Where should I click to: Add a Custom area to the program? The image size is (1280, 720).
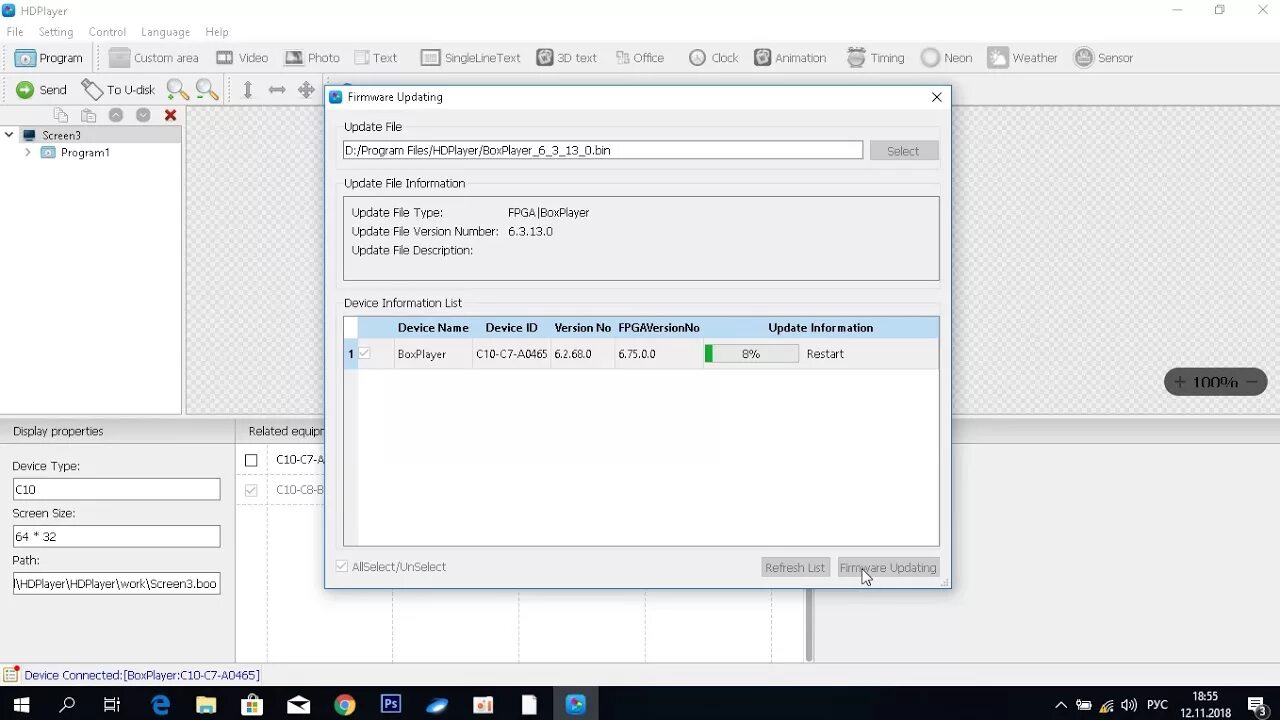click(154, 58)
